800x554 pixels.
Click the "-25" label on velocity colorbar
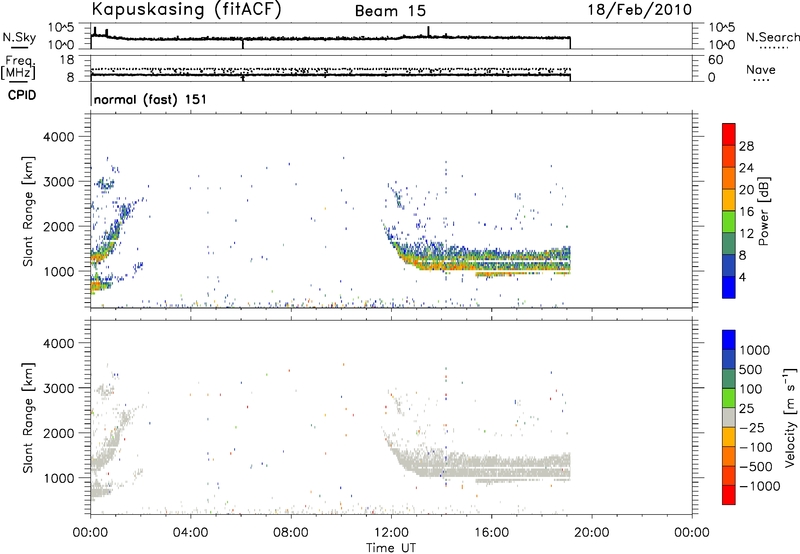tap(752, 427)
